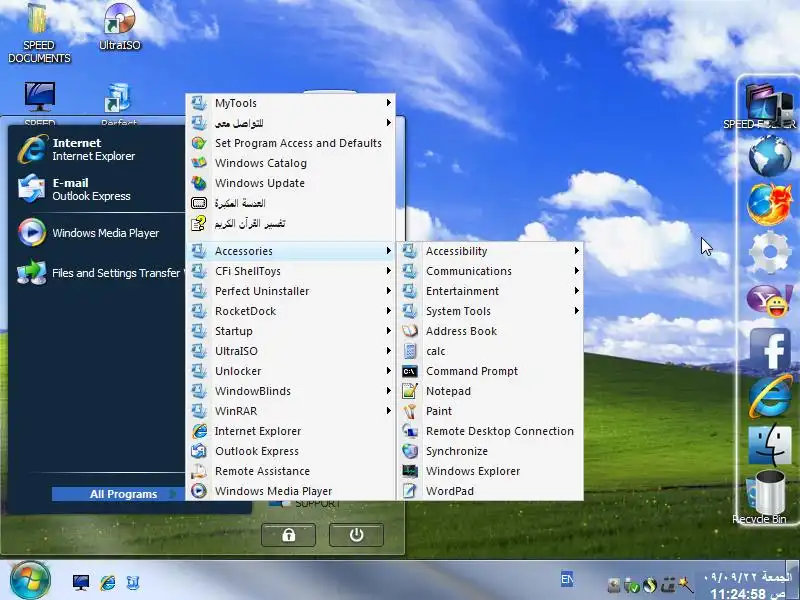Open Set Program Access and Defaults
Image resolution: width=800 pixels, height=600 pixels.
coord(291,143)
